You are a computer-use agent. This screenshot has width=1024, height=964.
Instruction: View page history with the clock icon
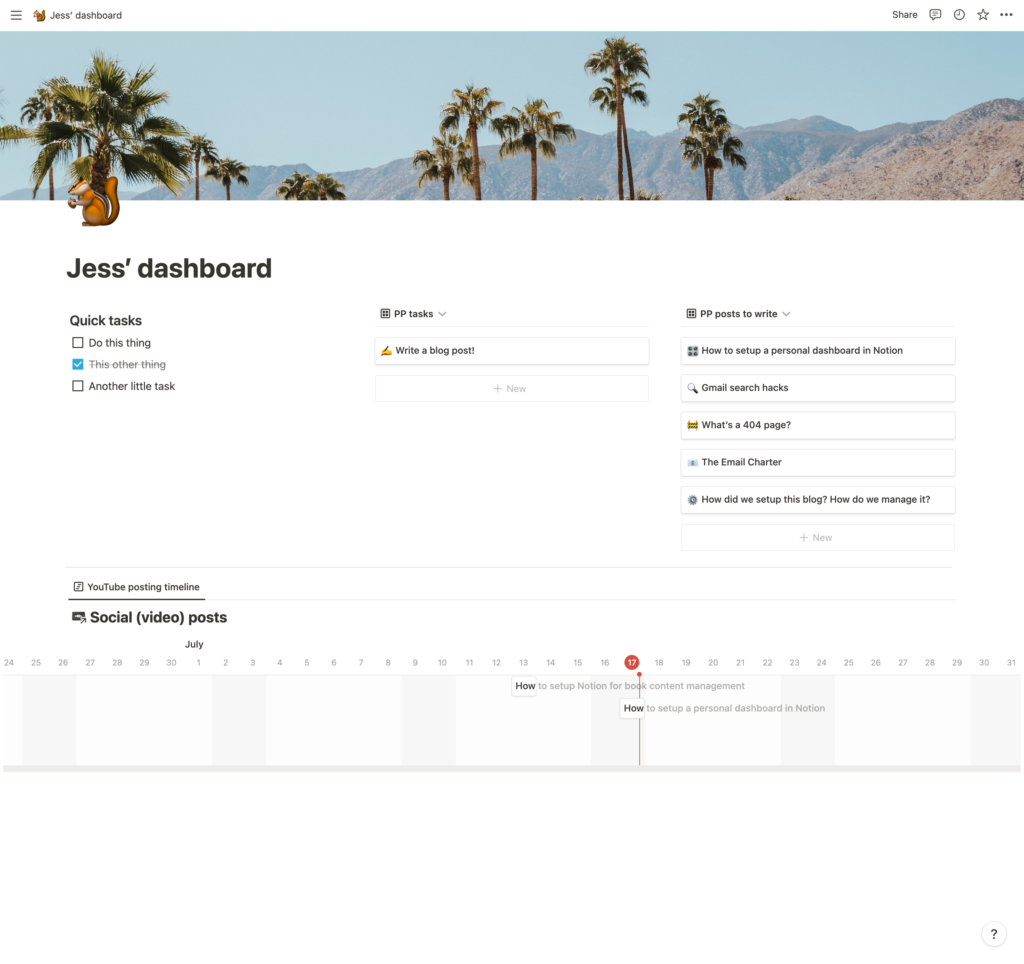pos(958,15)
